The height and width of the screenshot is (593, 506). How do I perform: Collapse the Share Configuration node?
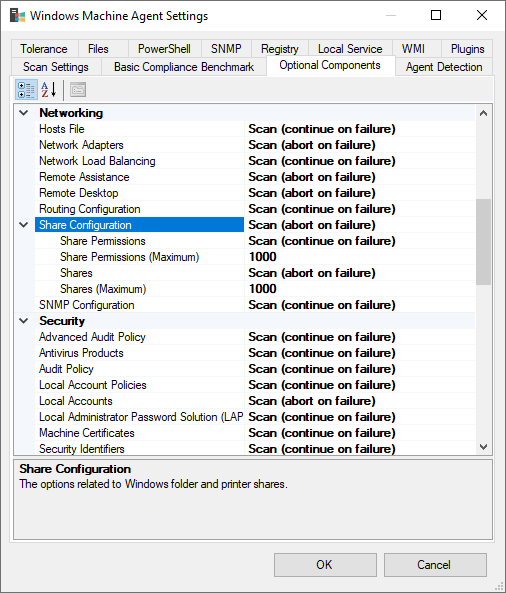pos(23,225)
